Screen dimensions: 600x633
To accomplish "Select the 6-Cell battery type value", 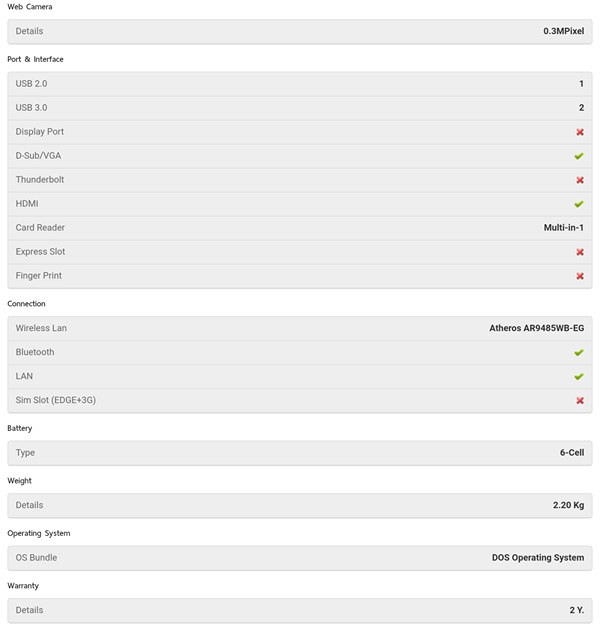I will click(x=571, y=452).
